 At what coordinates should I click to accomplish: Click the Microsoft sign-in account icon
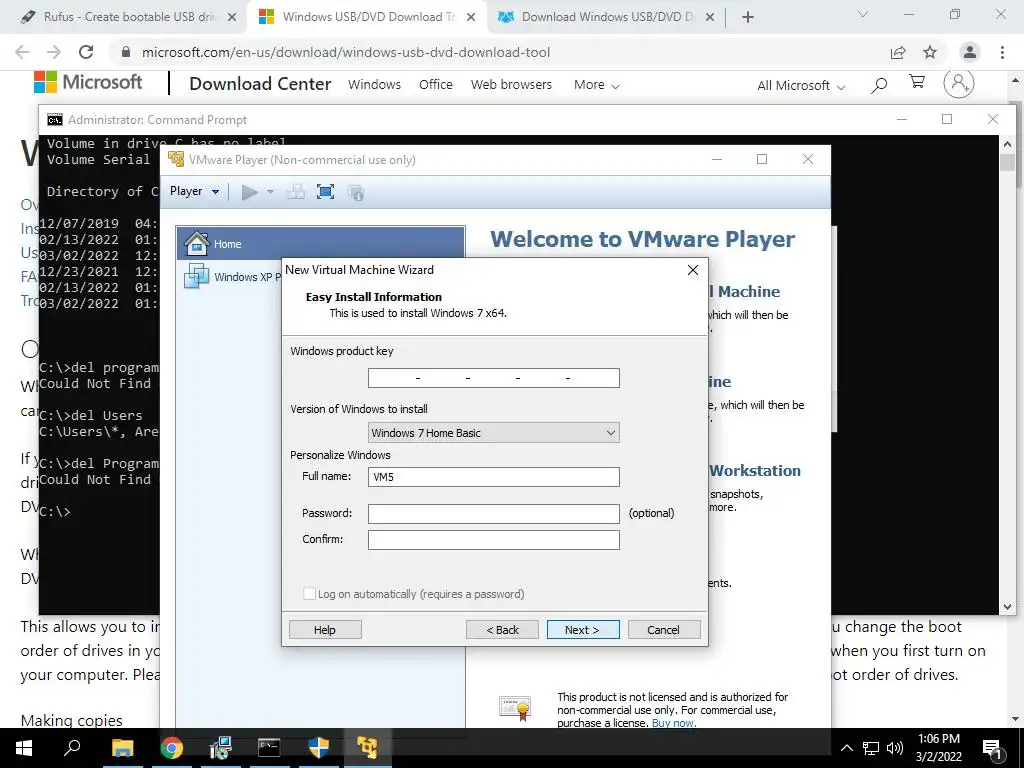point(959,83)
